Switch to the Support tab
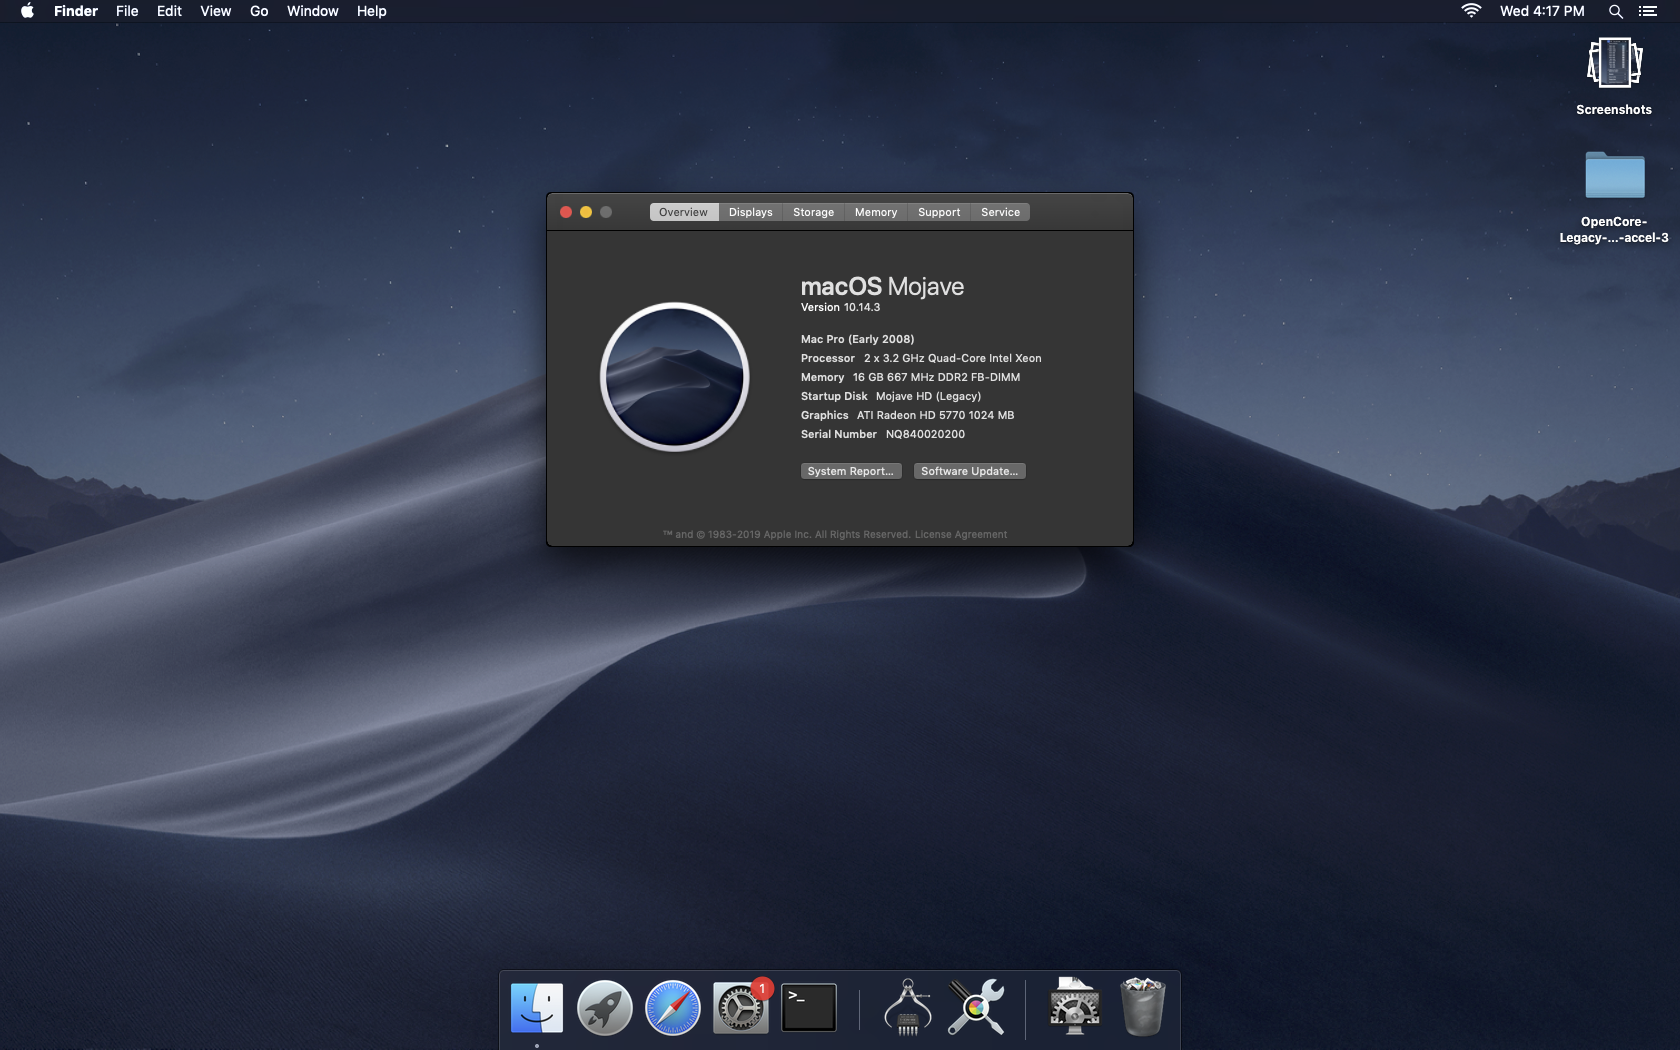1680x1050 pixels. click(x=938, y=212)
